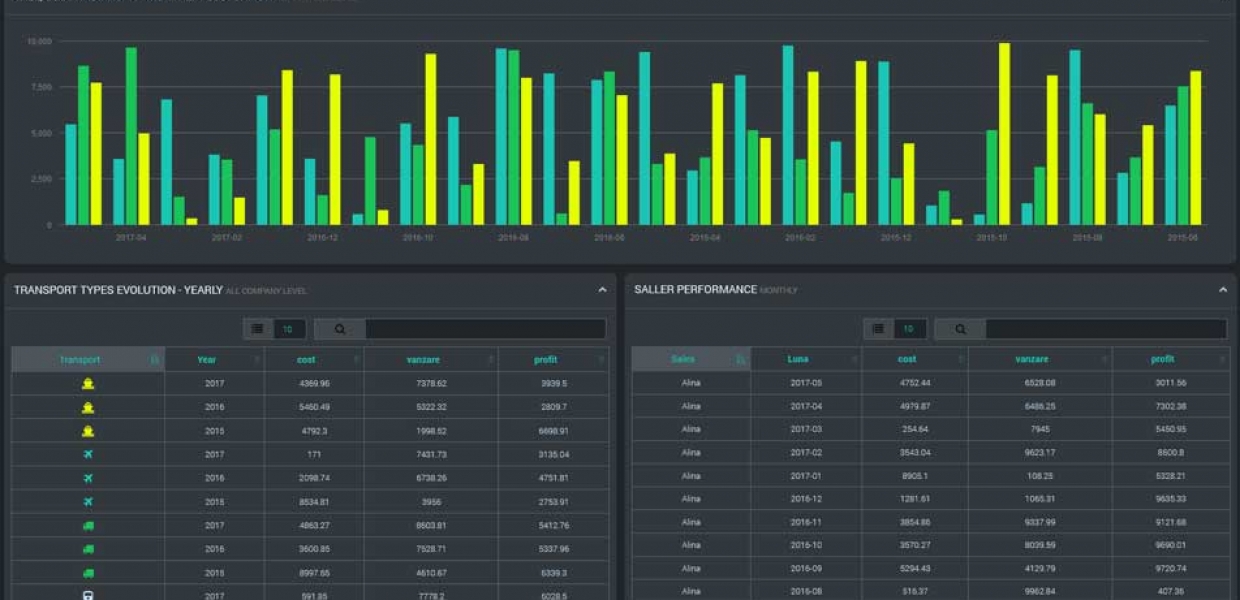Click the sort icon in the Transport column header

coord(154,360)
